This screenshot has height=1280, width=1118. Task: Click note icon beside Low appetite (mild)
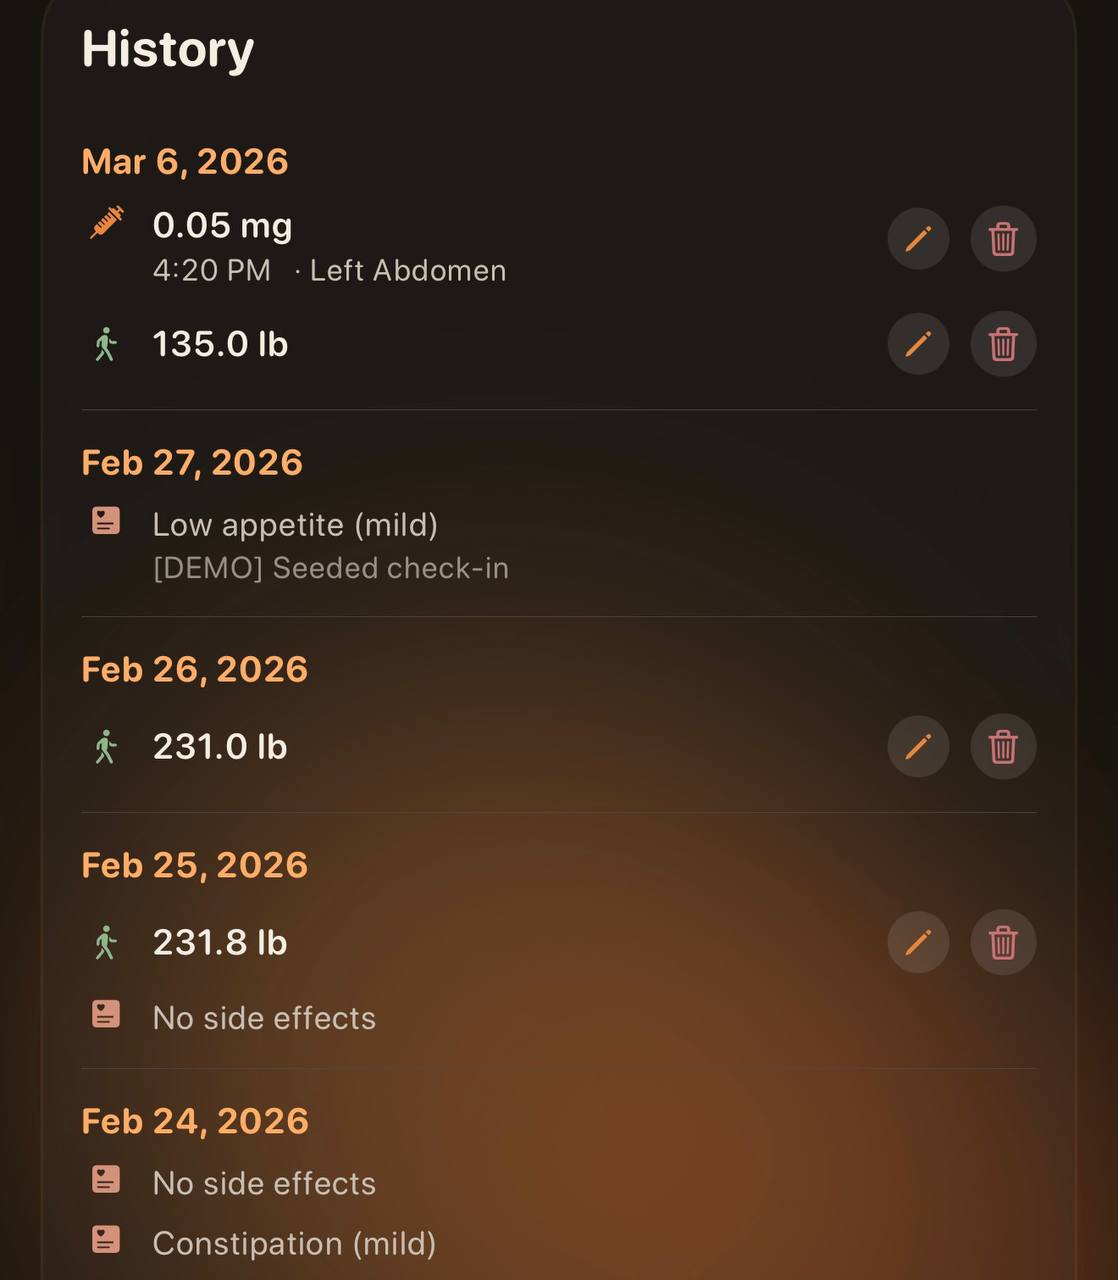tap(106, 521)
